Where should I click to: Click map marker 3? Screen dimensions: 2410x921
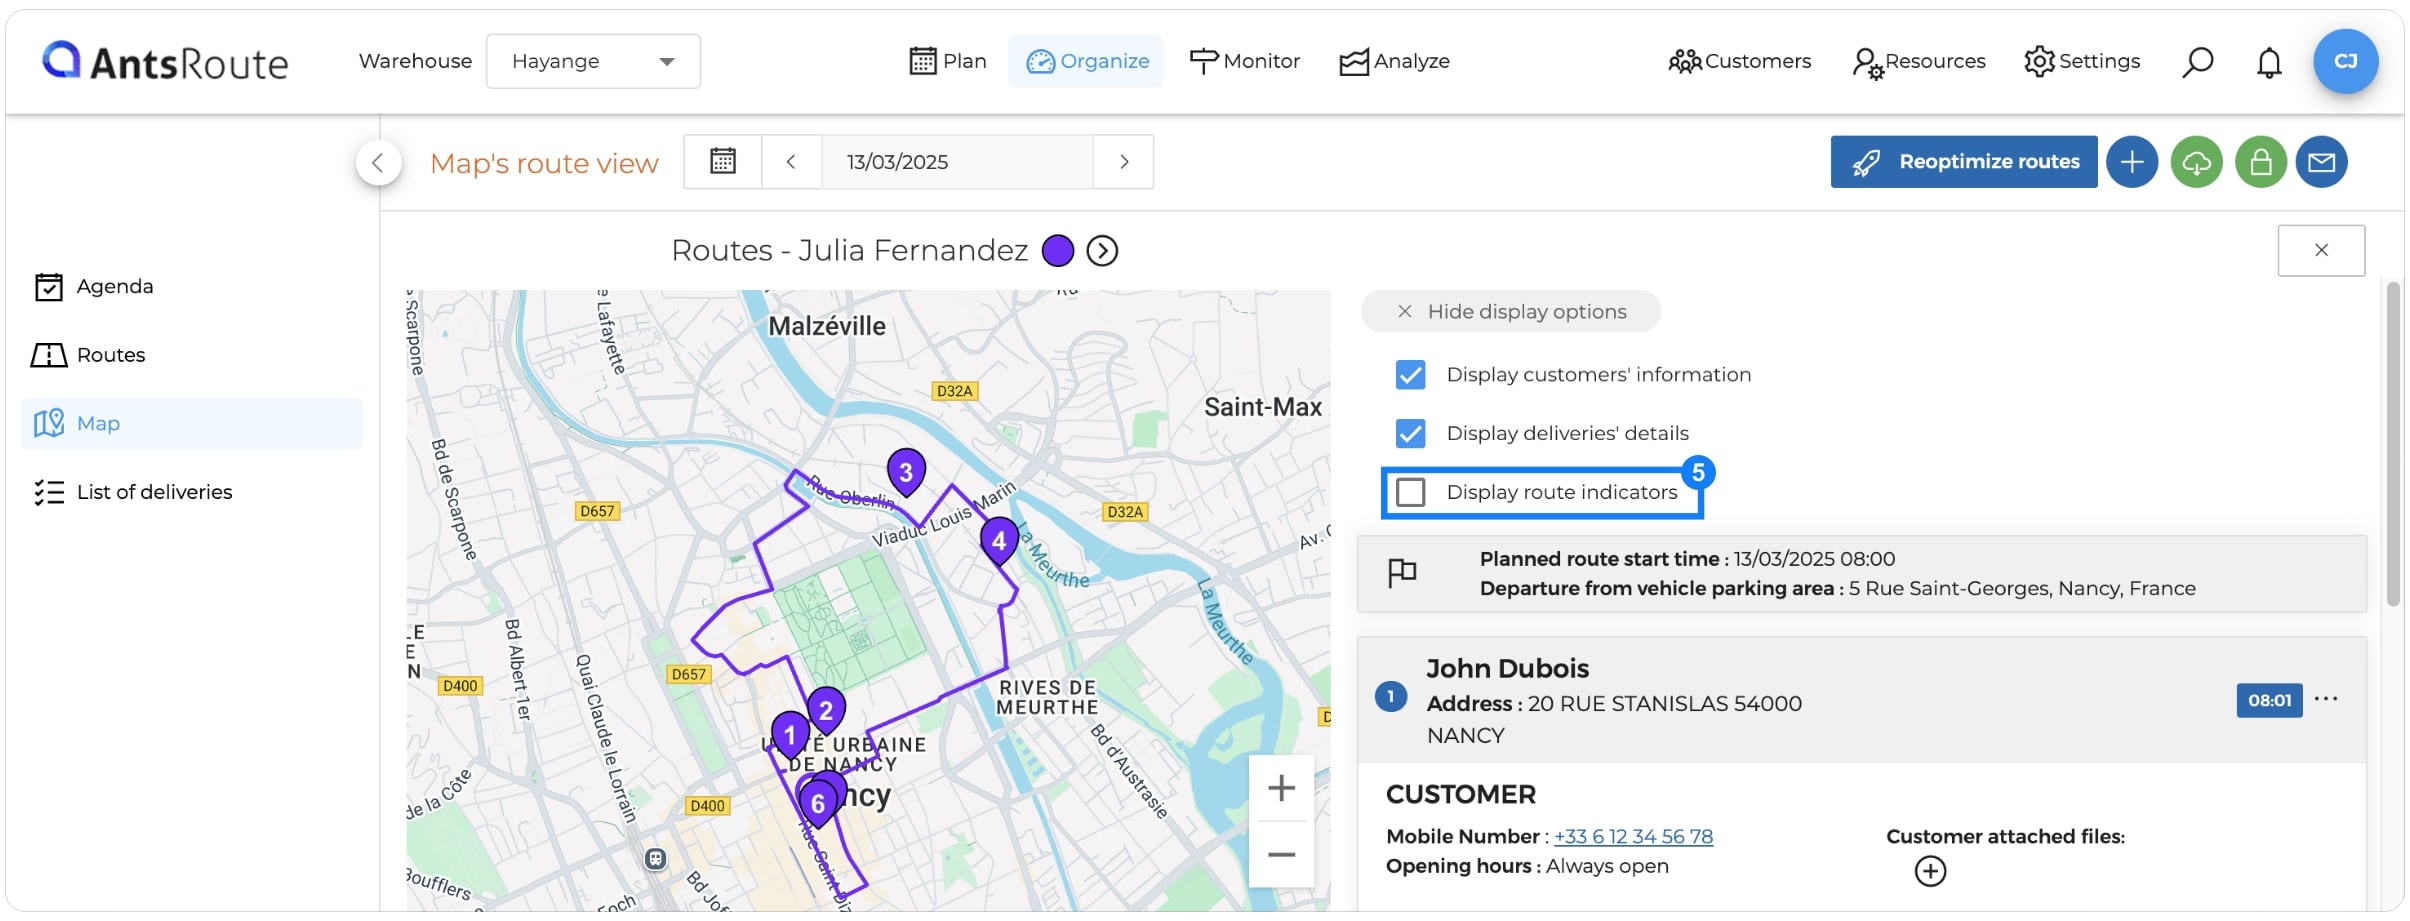[x=906, y=472]
